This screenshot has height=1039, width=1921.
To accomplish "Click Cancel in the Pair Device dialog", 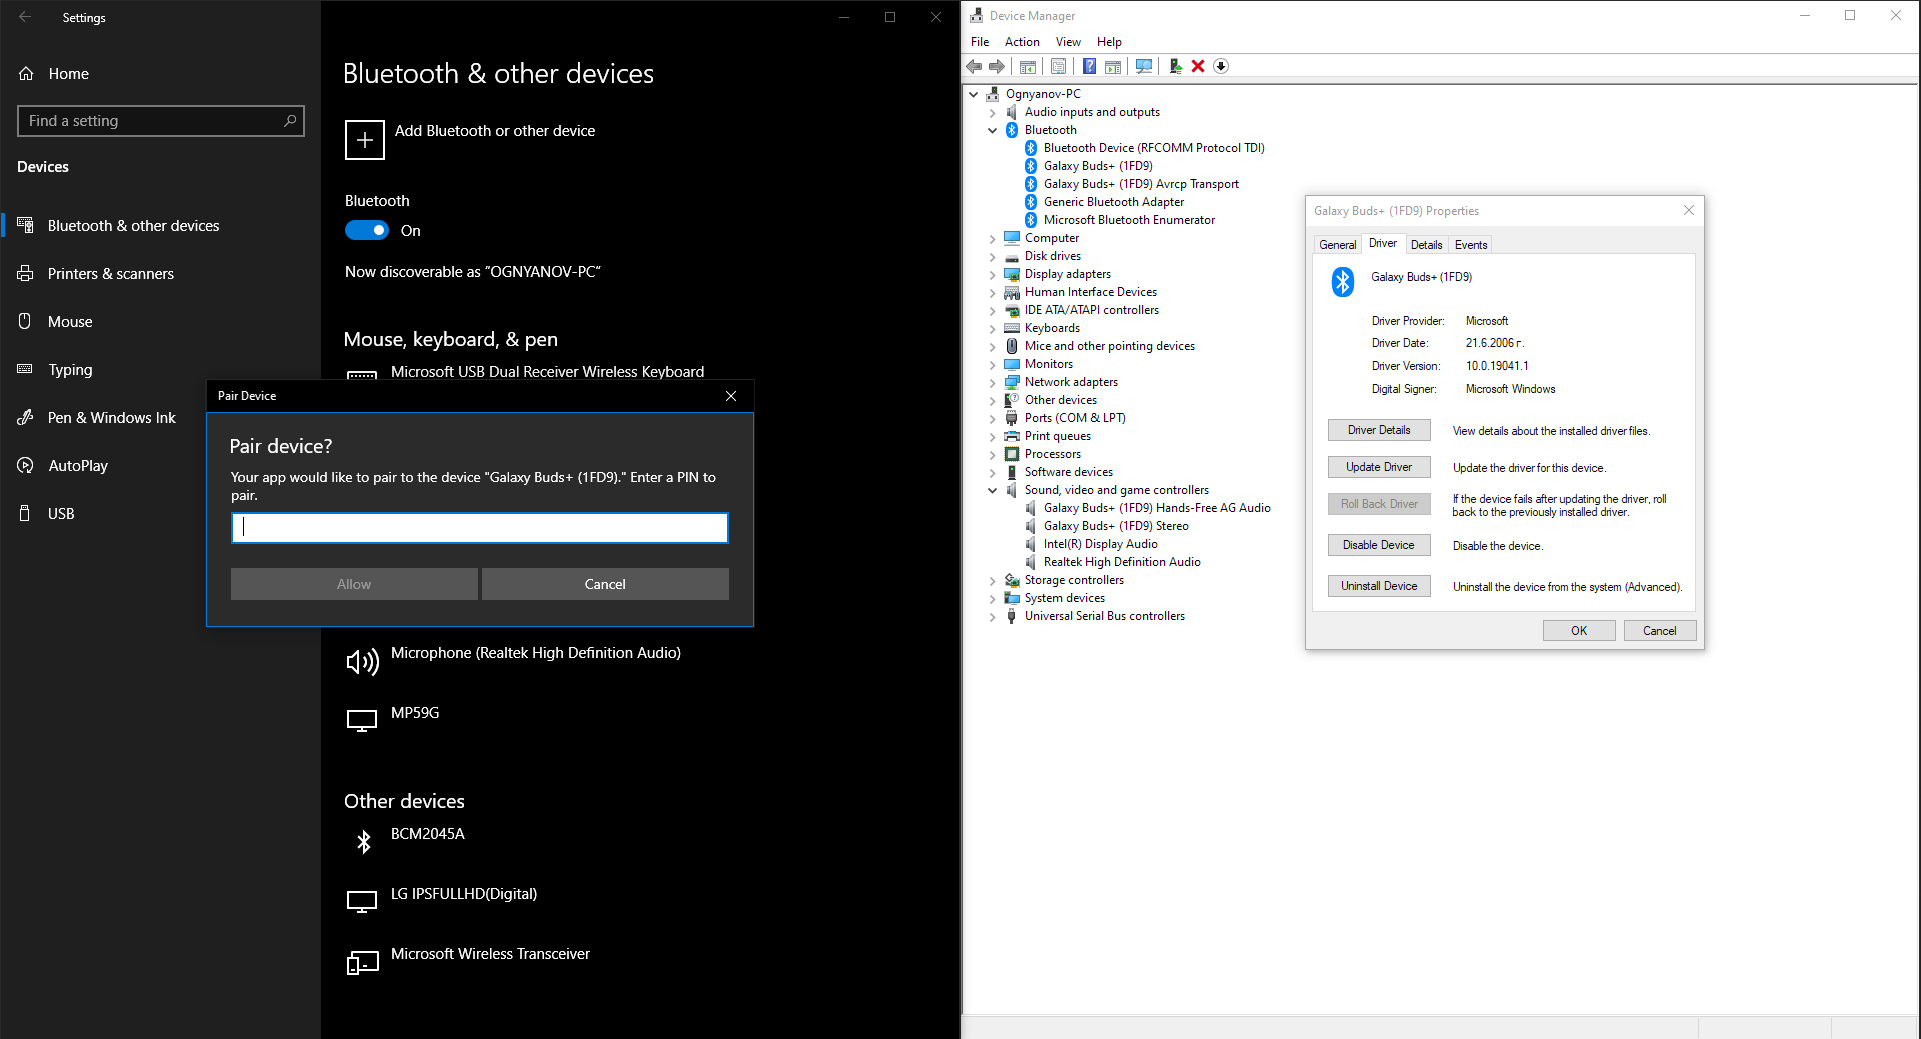I will tap(605, 584).
